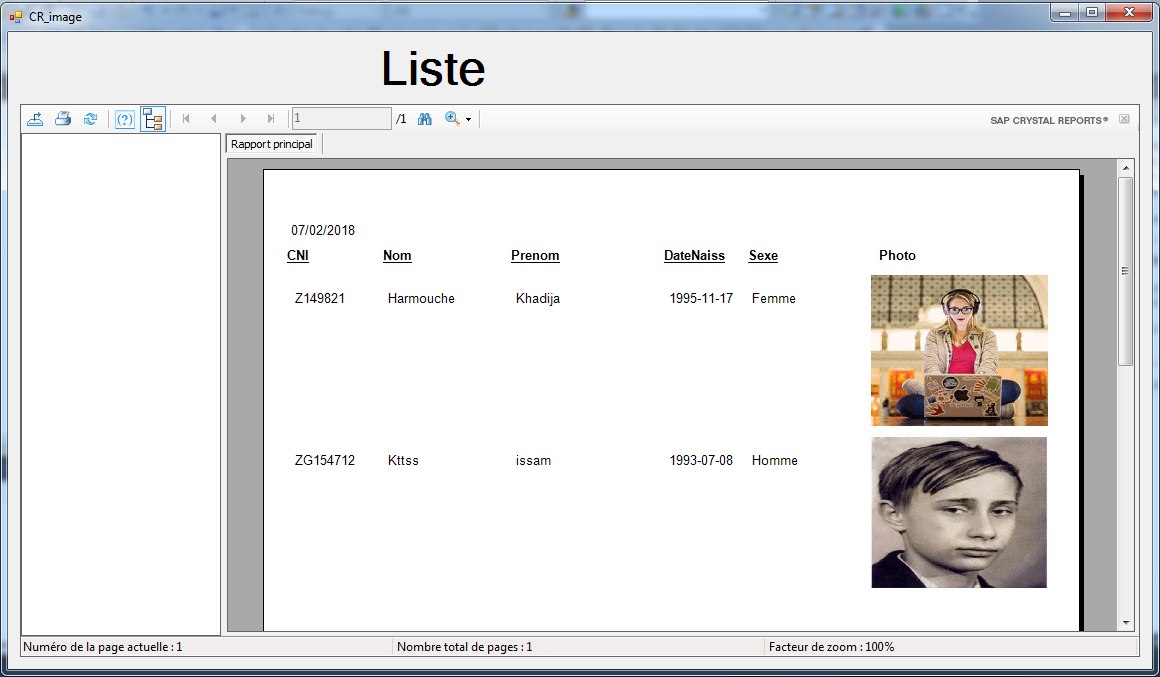Viewport: 1160px width, 677px height.
Task: Click issam's black-and-white portrait photo
Action: (960, 513)
